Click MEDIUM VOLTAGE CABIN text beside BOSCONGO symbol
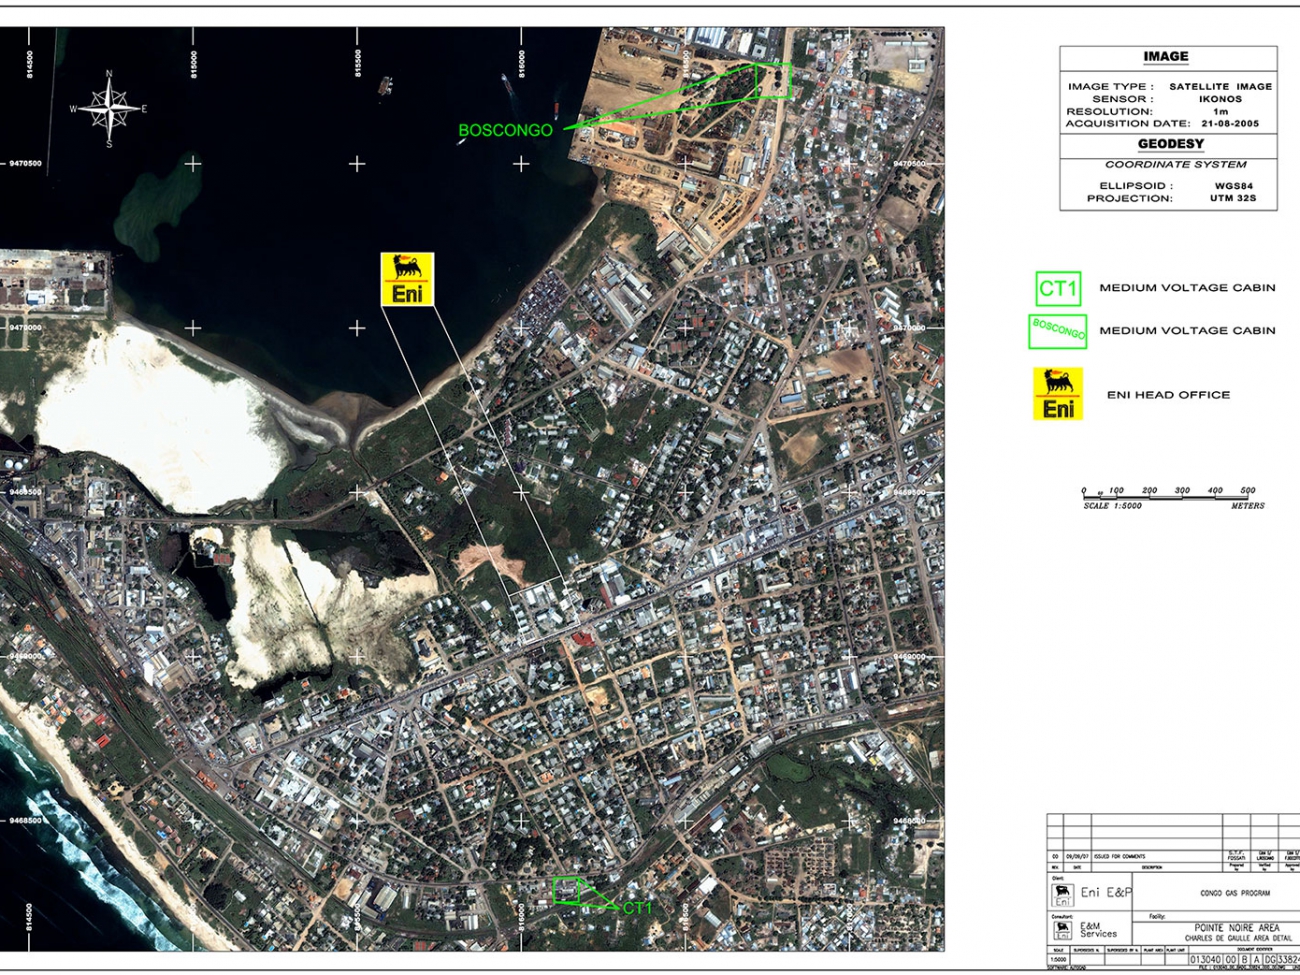The image size is (1300, 975). [1187, 331]
